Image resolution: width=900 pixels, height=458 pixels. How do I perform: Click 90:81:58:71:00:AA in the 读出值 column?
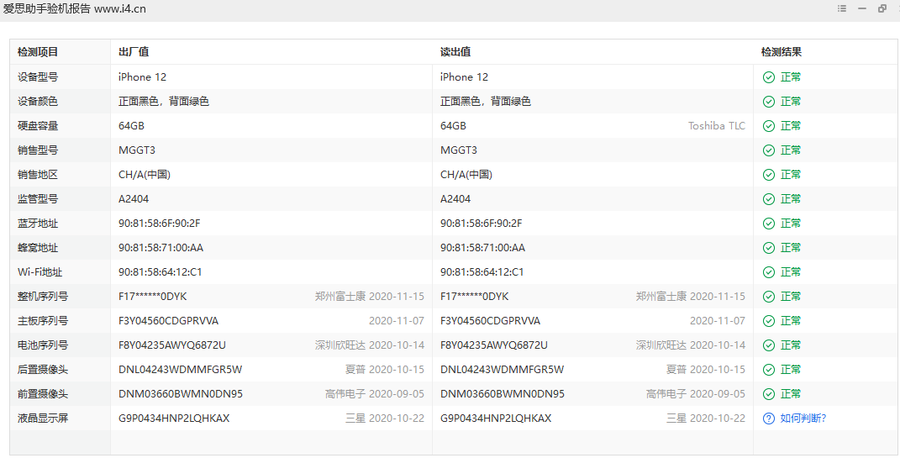[483, 248]
